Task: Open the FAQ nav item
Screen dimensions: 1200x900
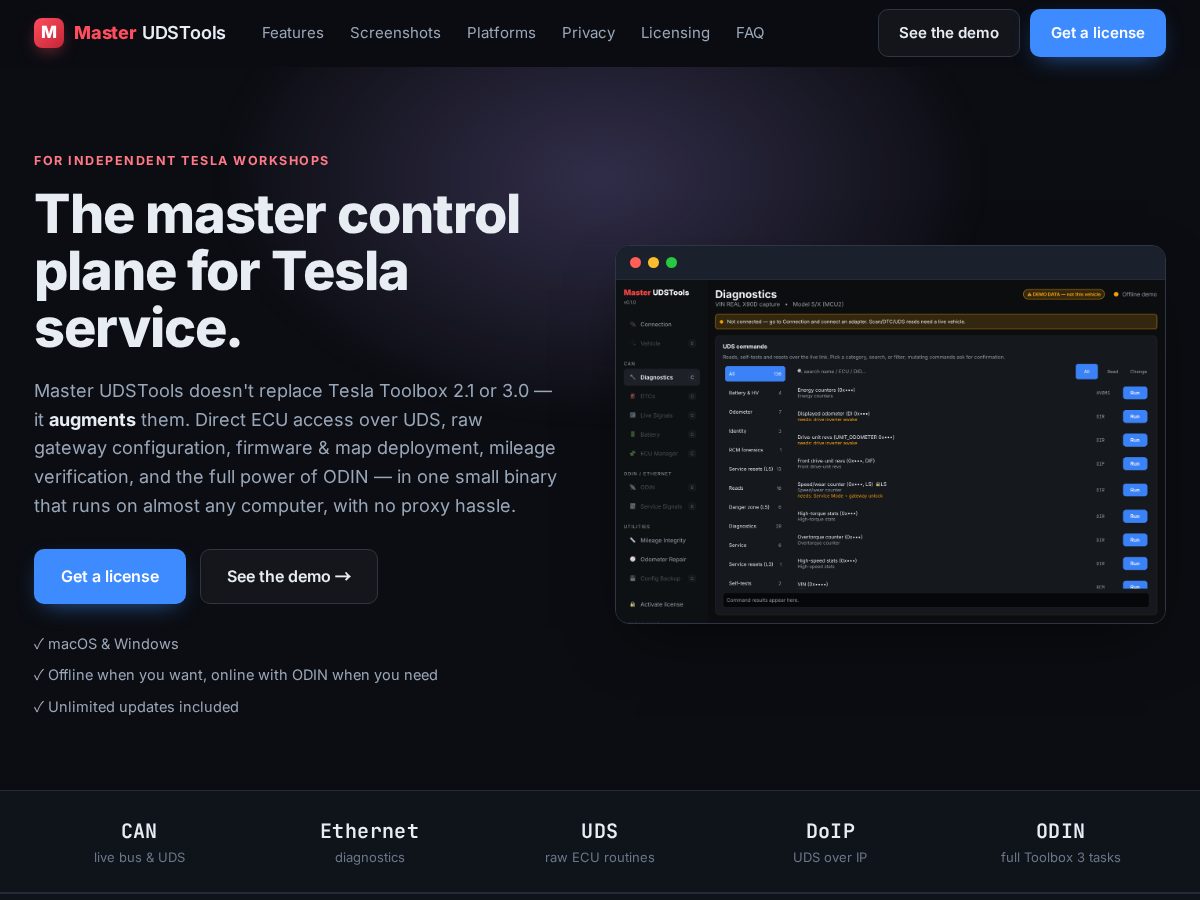Action: coord(750,33)
